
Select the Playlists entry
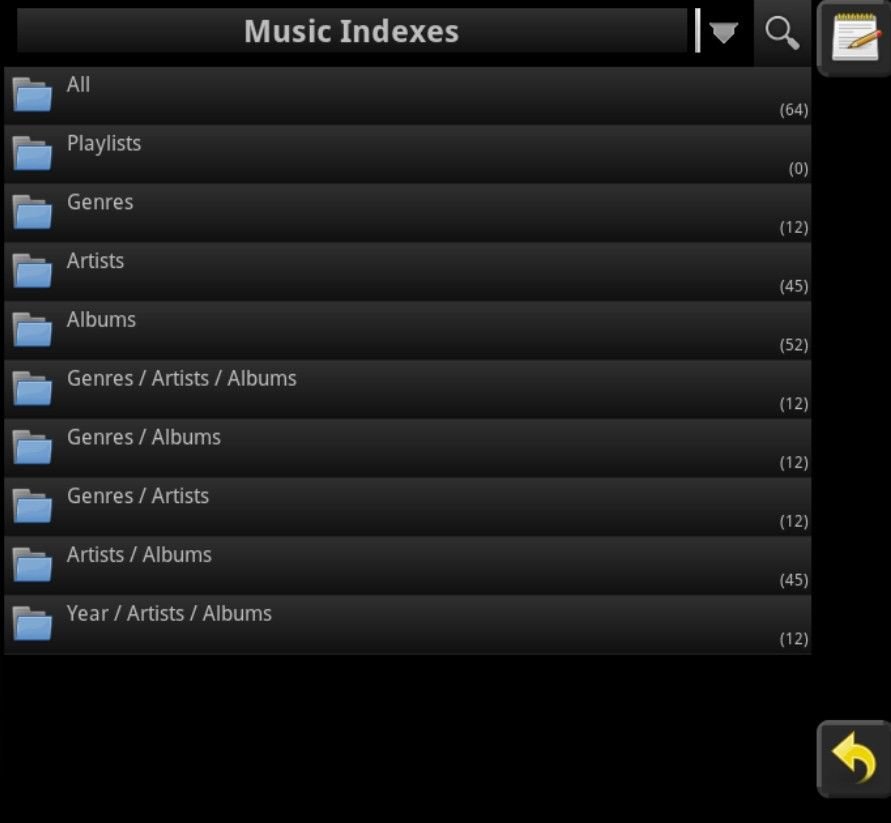click(x=407, y=154)
